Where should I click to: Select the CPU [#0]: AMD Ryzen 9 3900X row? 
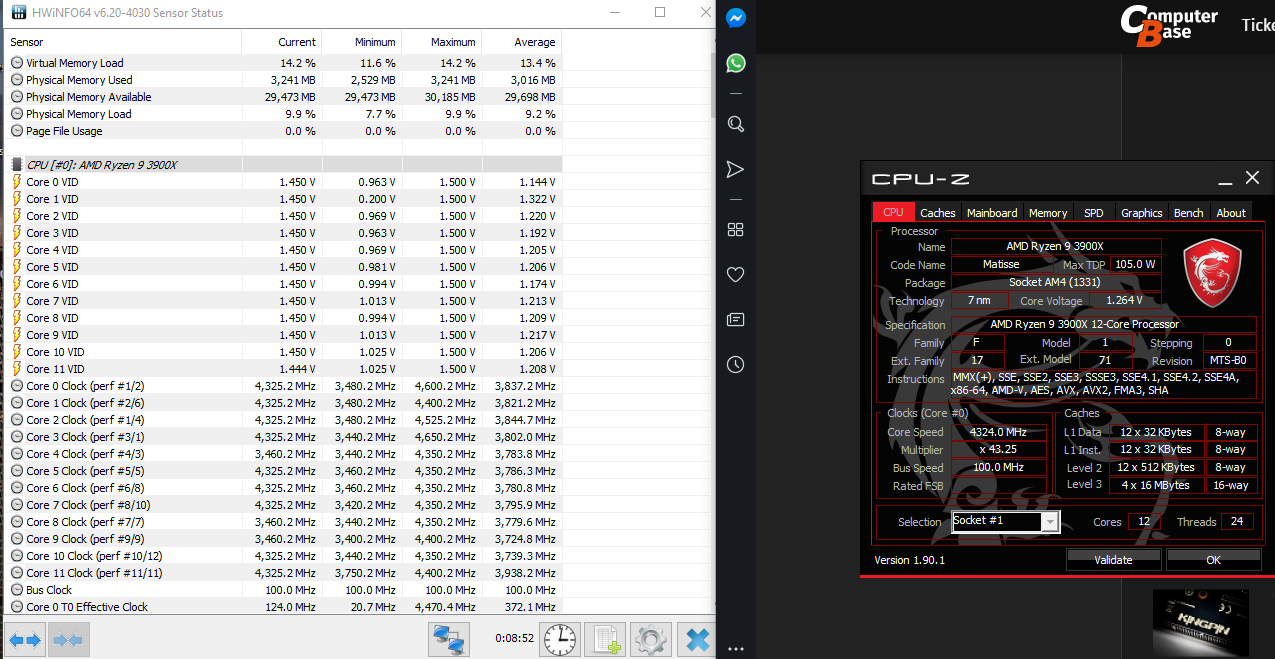tap(282, 164)
